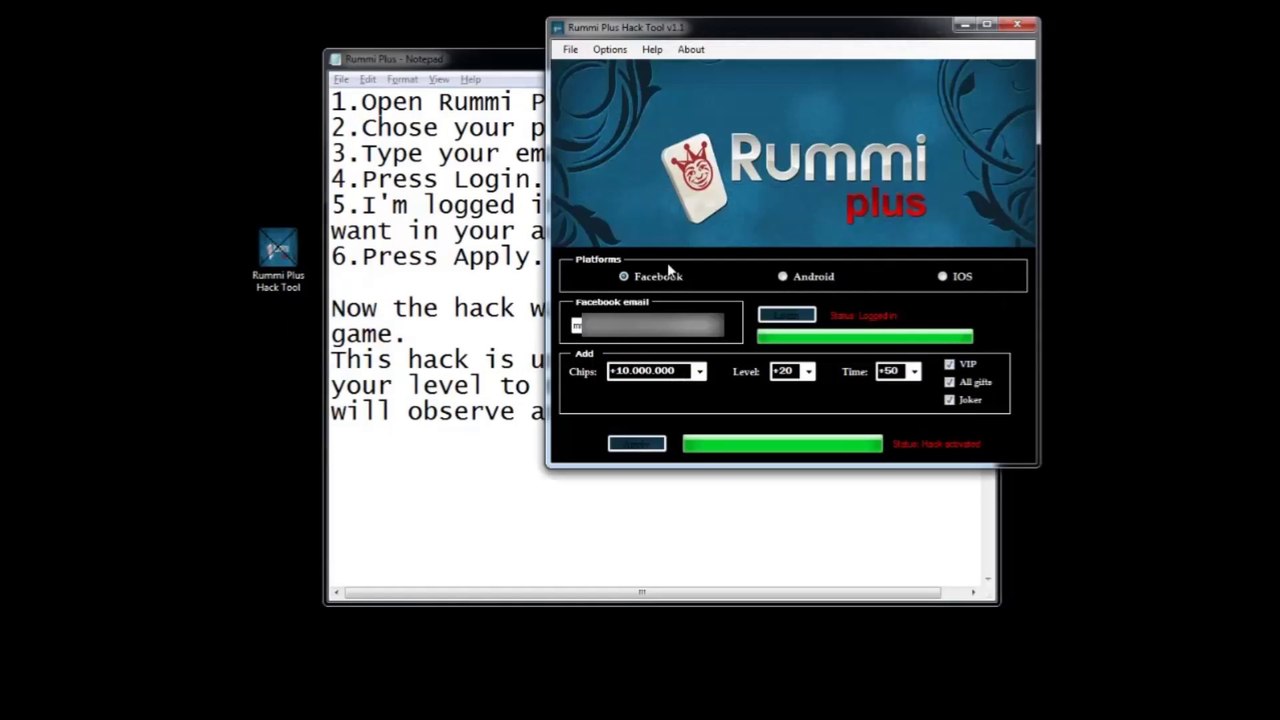
Task: Click the Notepad vertical scroll down arrow
Action: pyautogui.click(x=988, y=578)
